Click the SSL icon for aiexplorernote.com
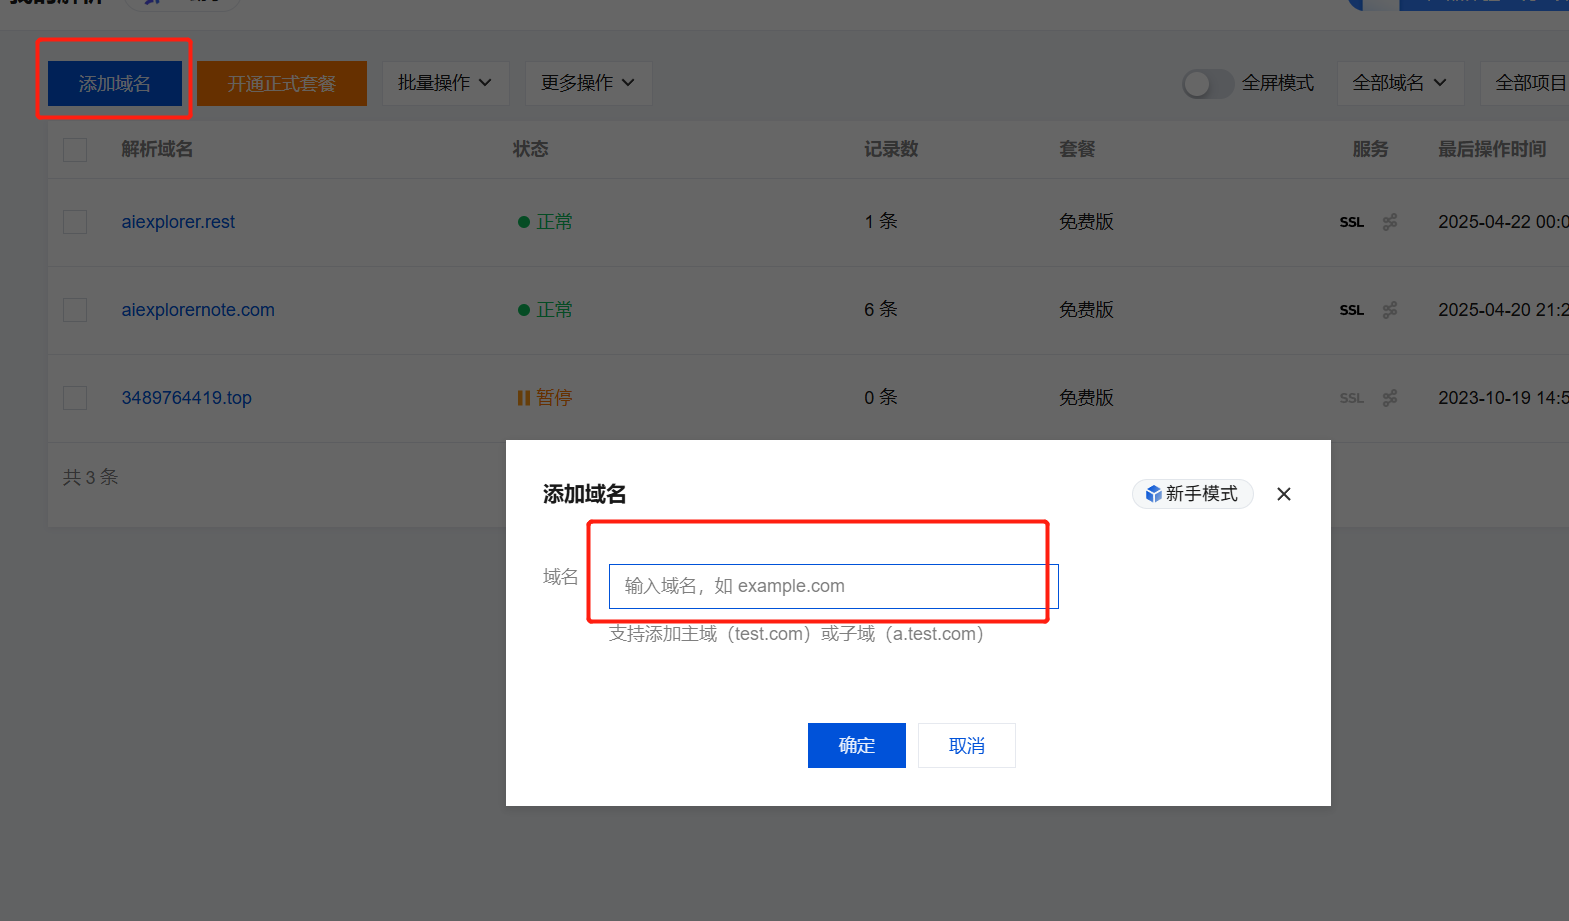This screenshot has width=1569, height=921. tap(1351, 310)
